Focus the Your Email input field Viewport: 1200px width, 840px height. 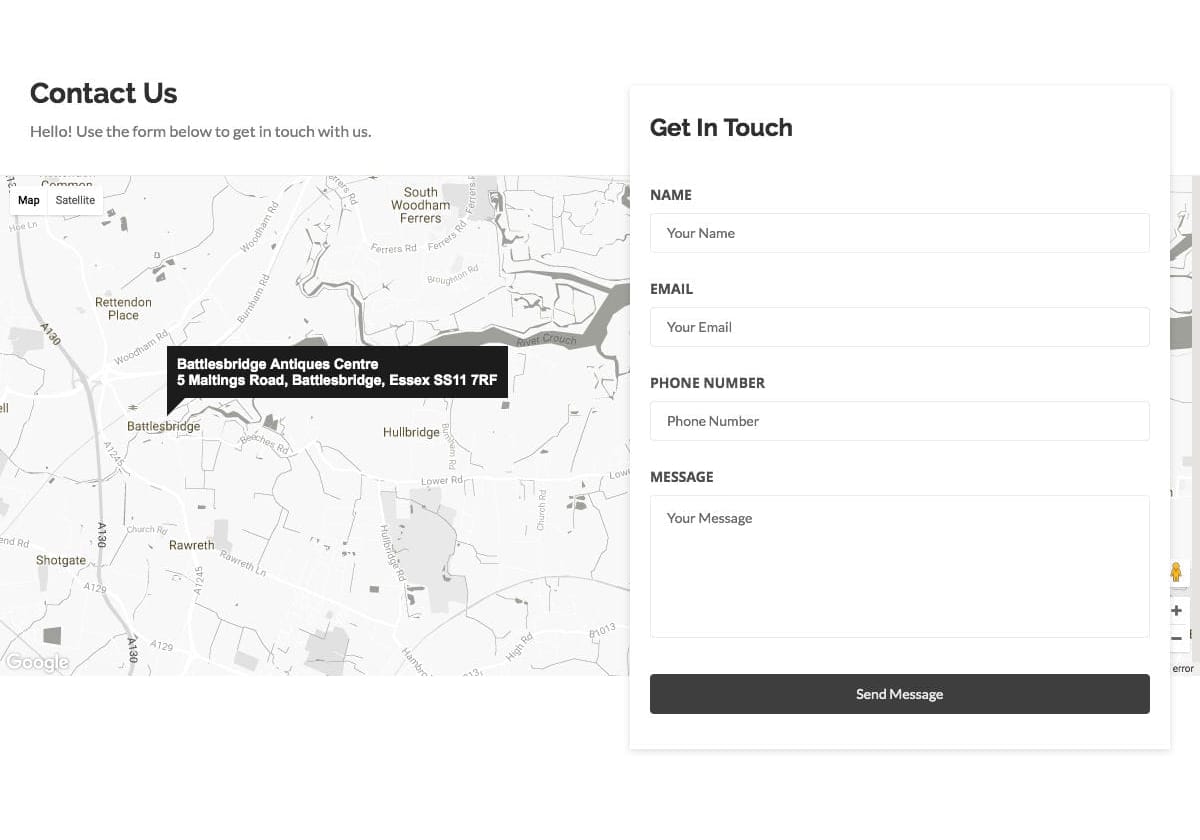click(x=899, y=327)
